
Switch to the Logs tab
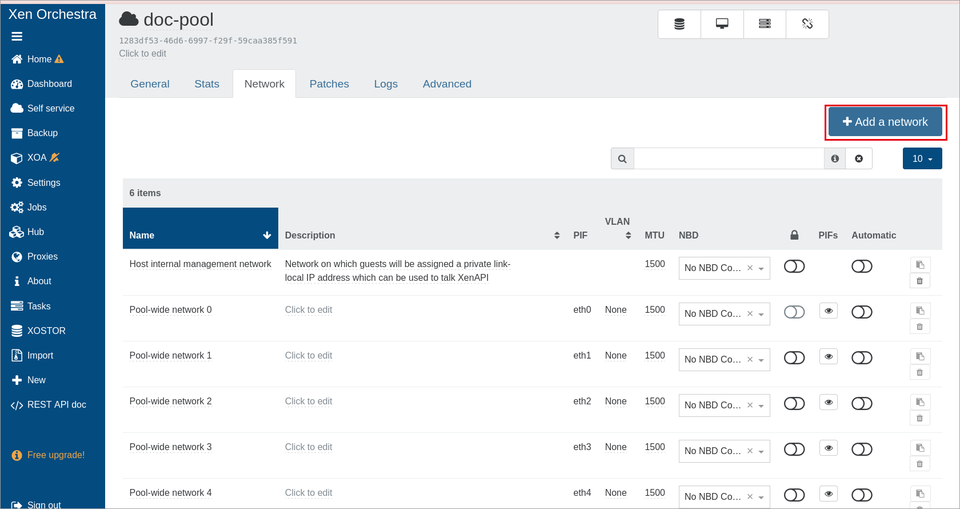[386, 84]
